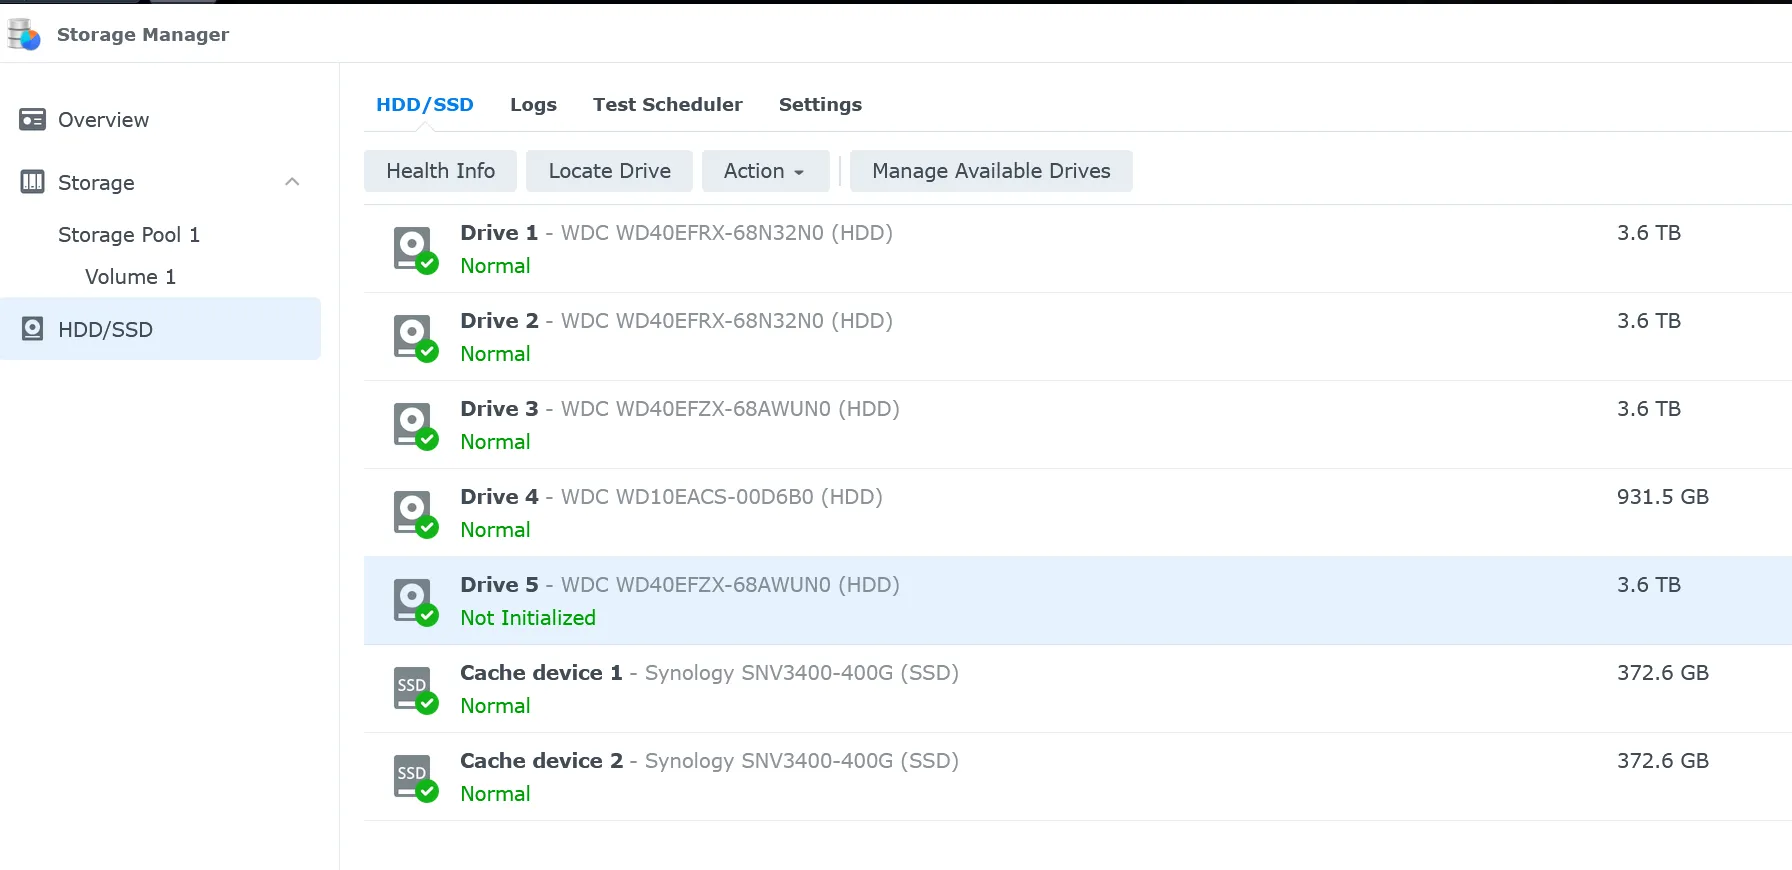Image resolution: width=1792 pixels, height=870 pixels.
Task: Open the Settings tab
Action: click(x=820, y=105)
